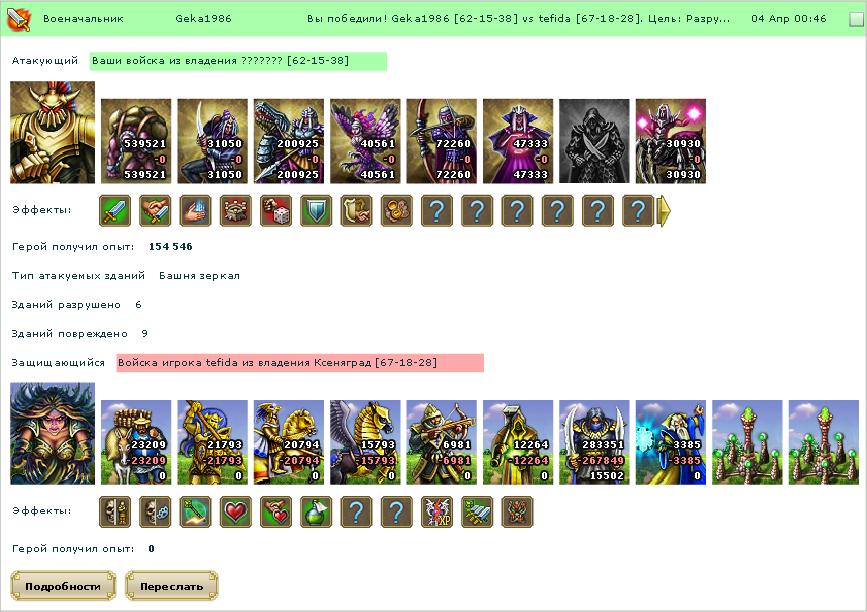Click the XP dragon effect icon

pos(437,511)
